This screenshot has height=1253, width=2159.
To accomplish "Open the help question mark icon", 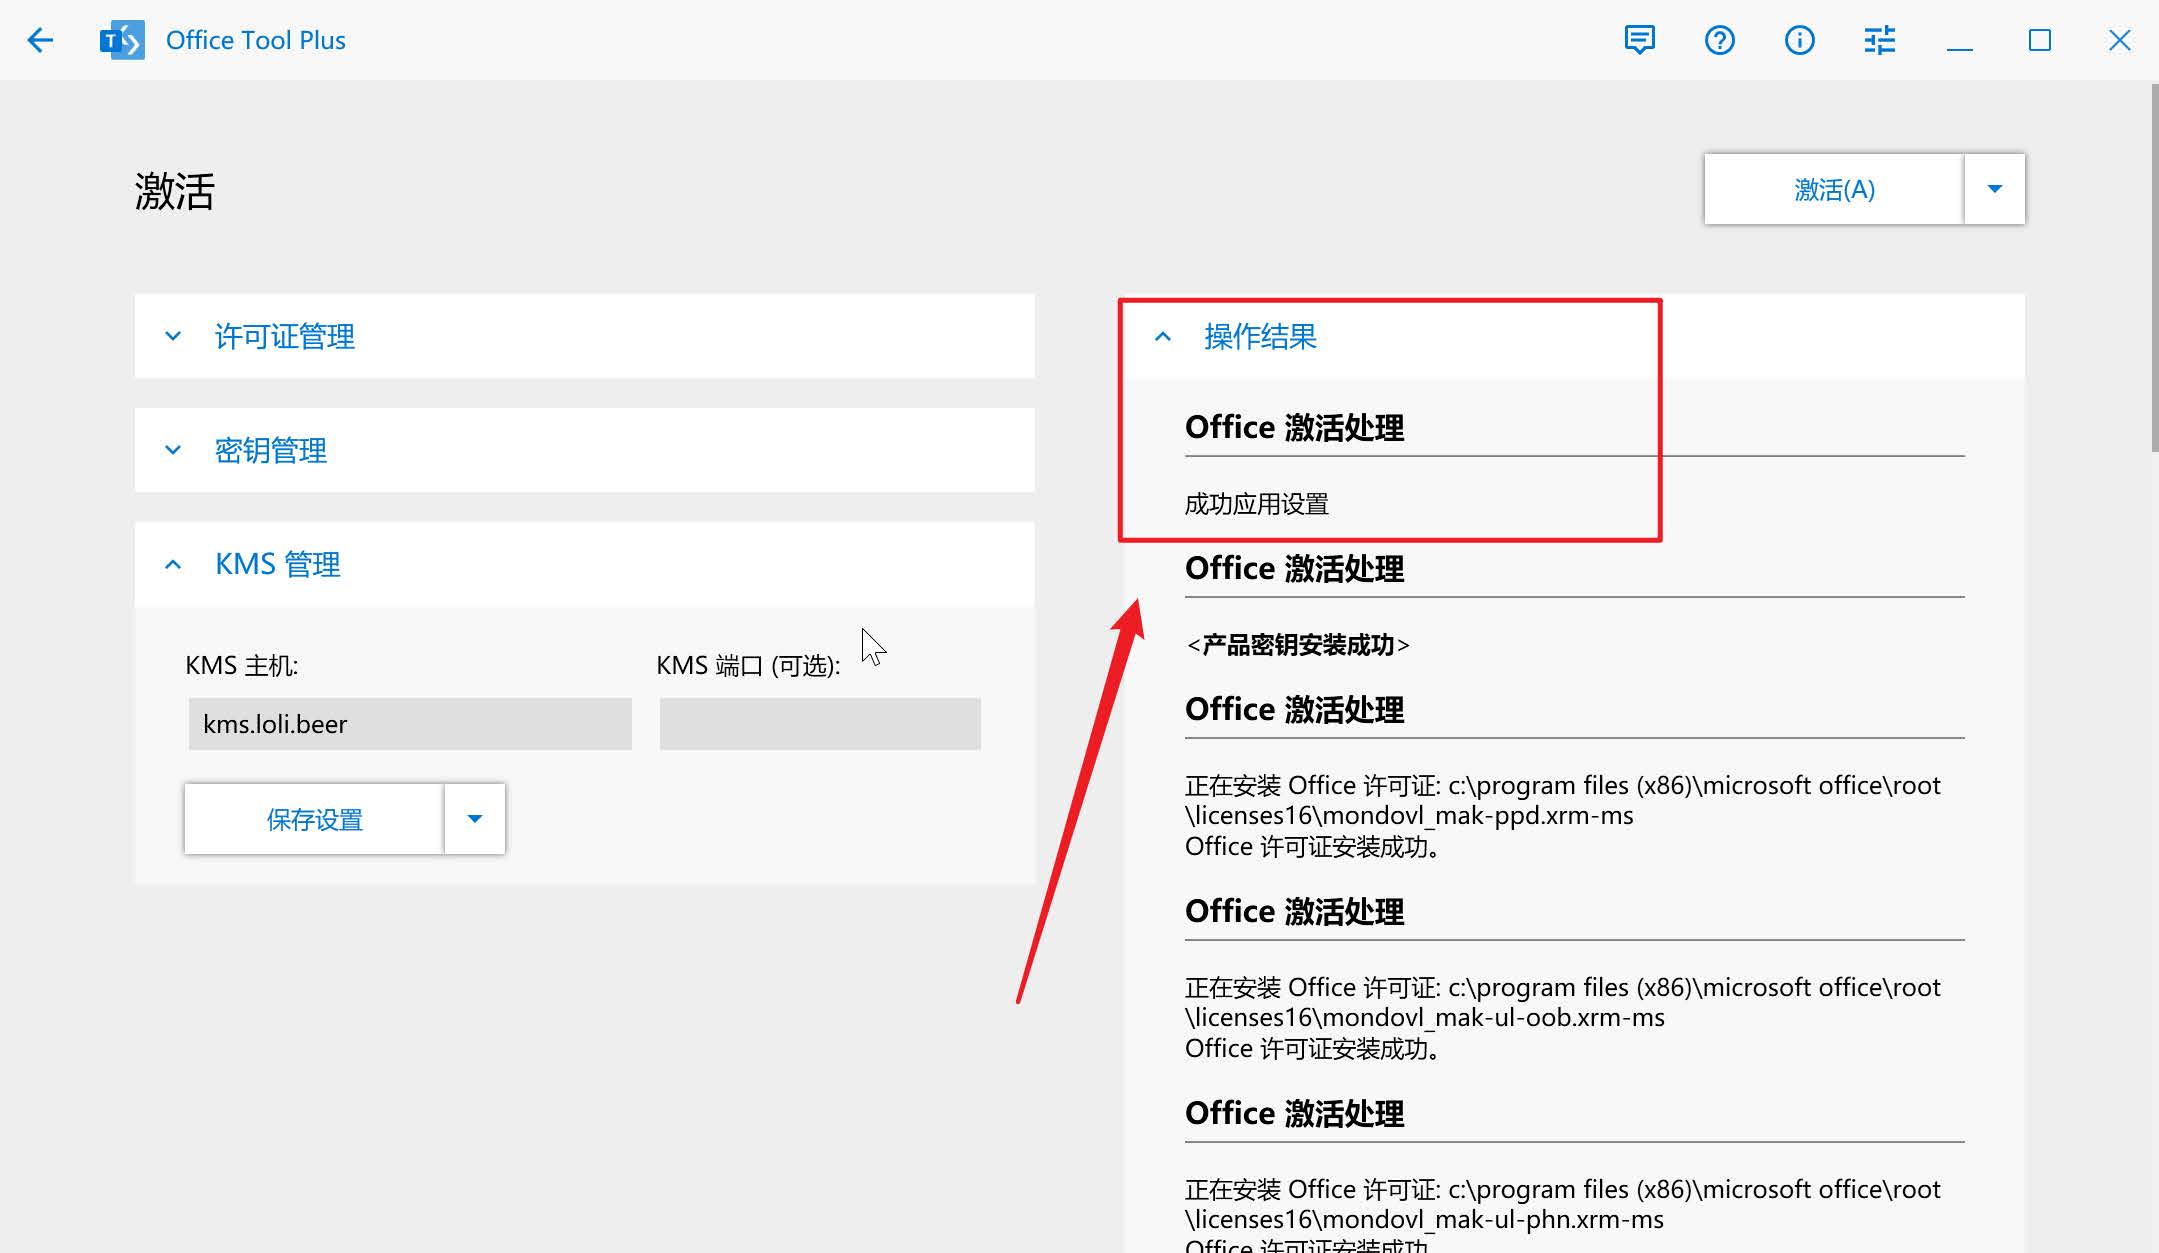I will (x=1720, y=40).
